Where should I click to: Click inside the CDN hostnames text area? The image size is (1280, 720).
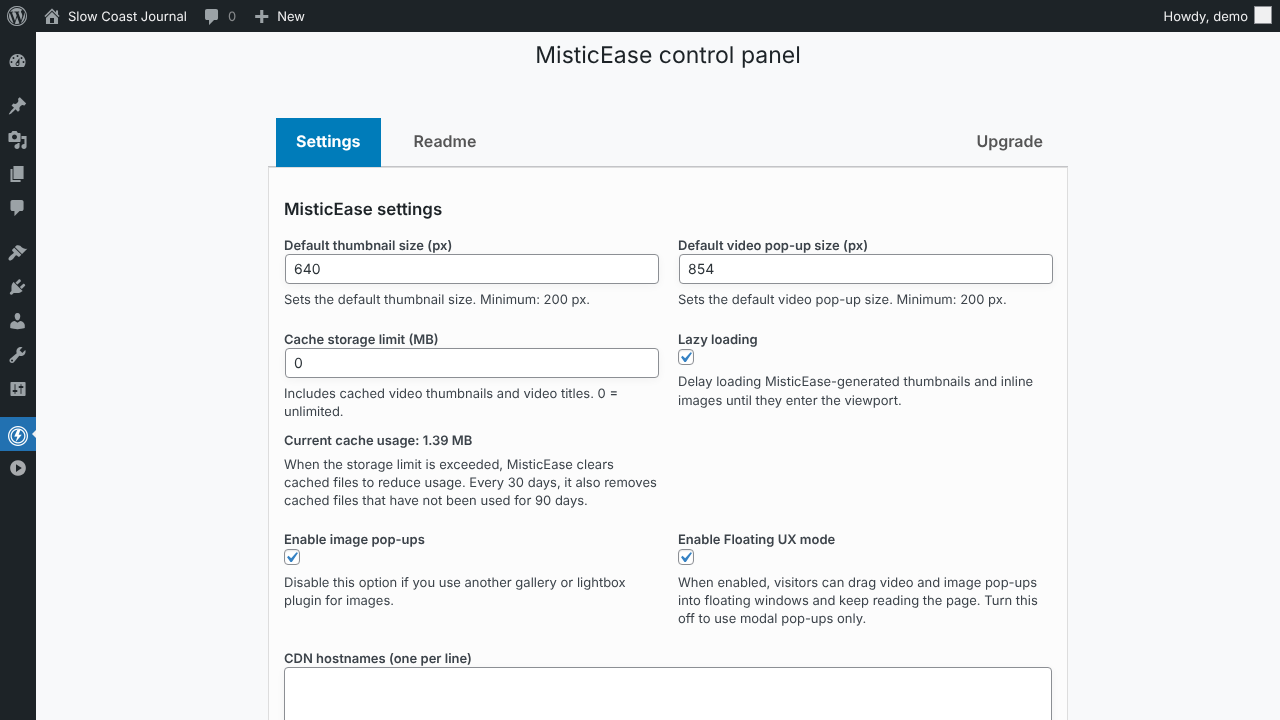point(668,694)
